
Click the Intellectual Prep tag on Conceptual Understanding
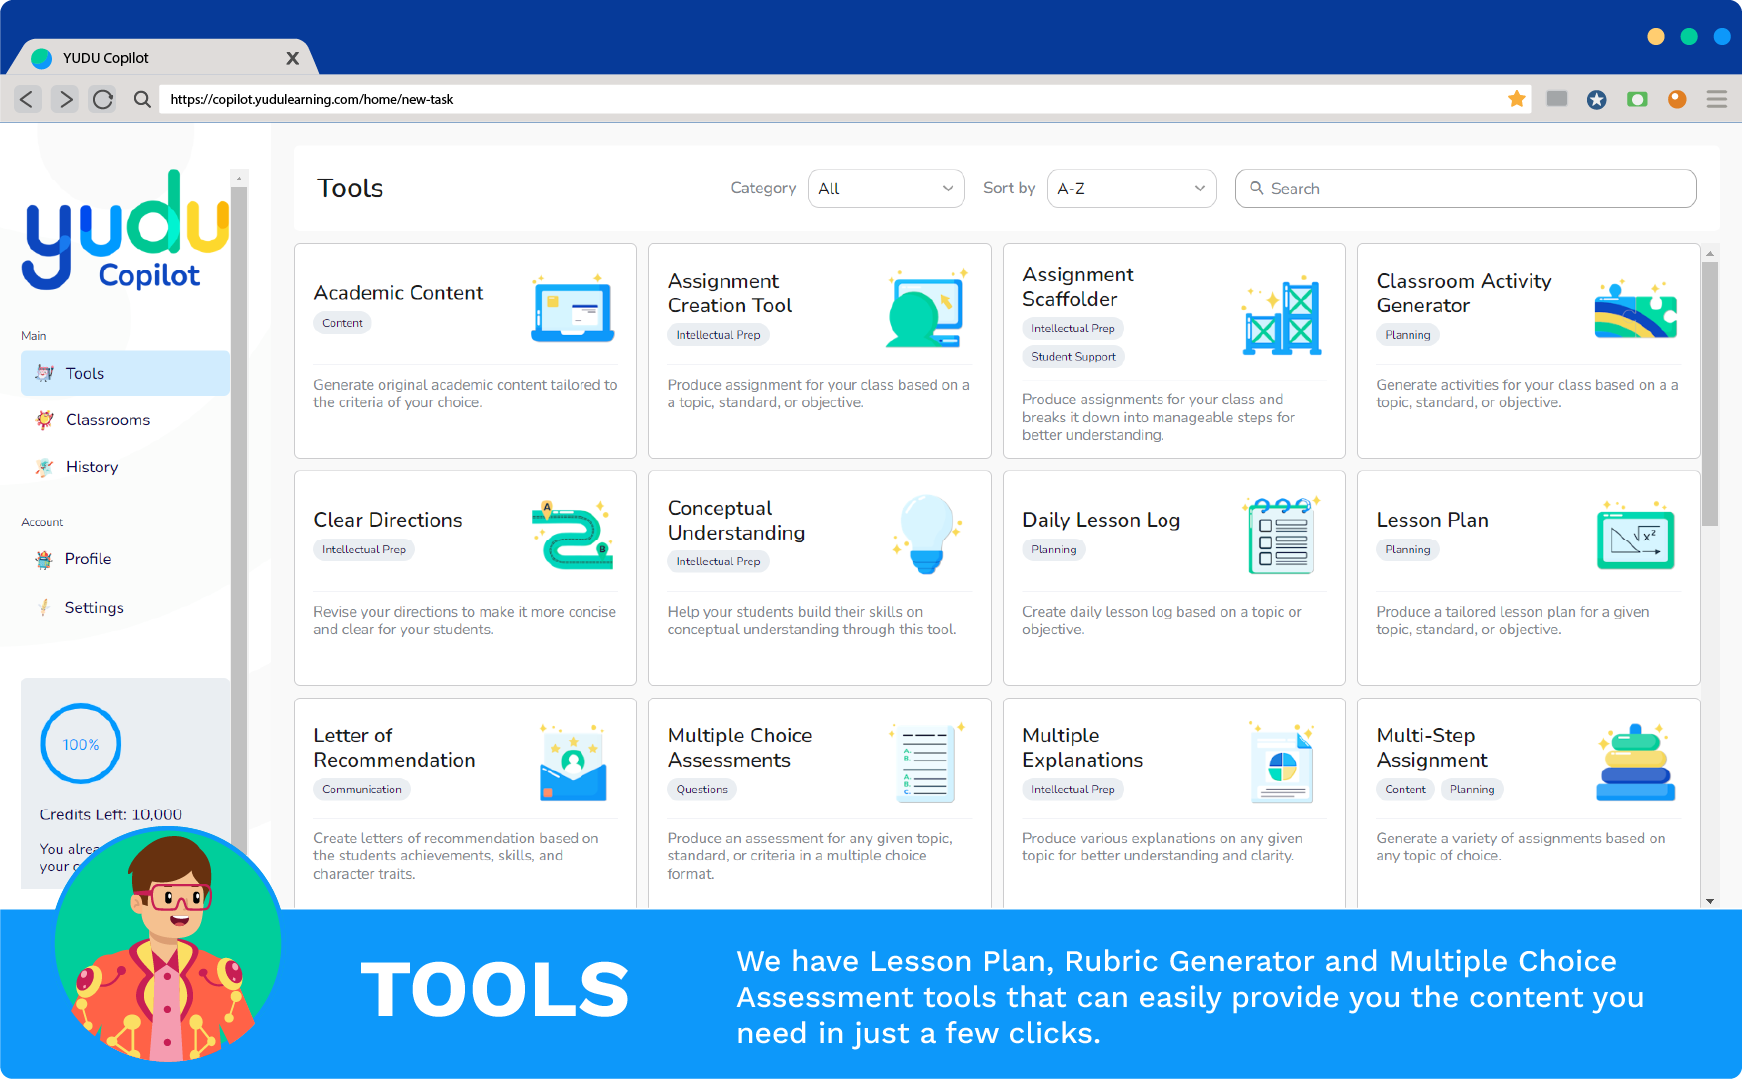(718, 562)
